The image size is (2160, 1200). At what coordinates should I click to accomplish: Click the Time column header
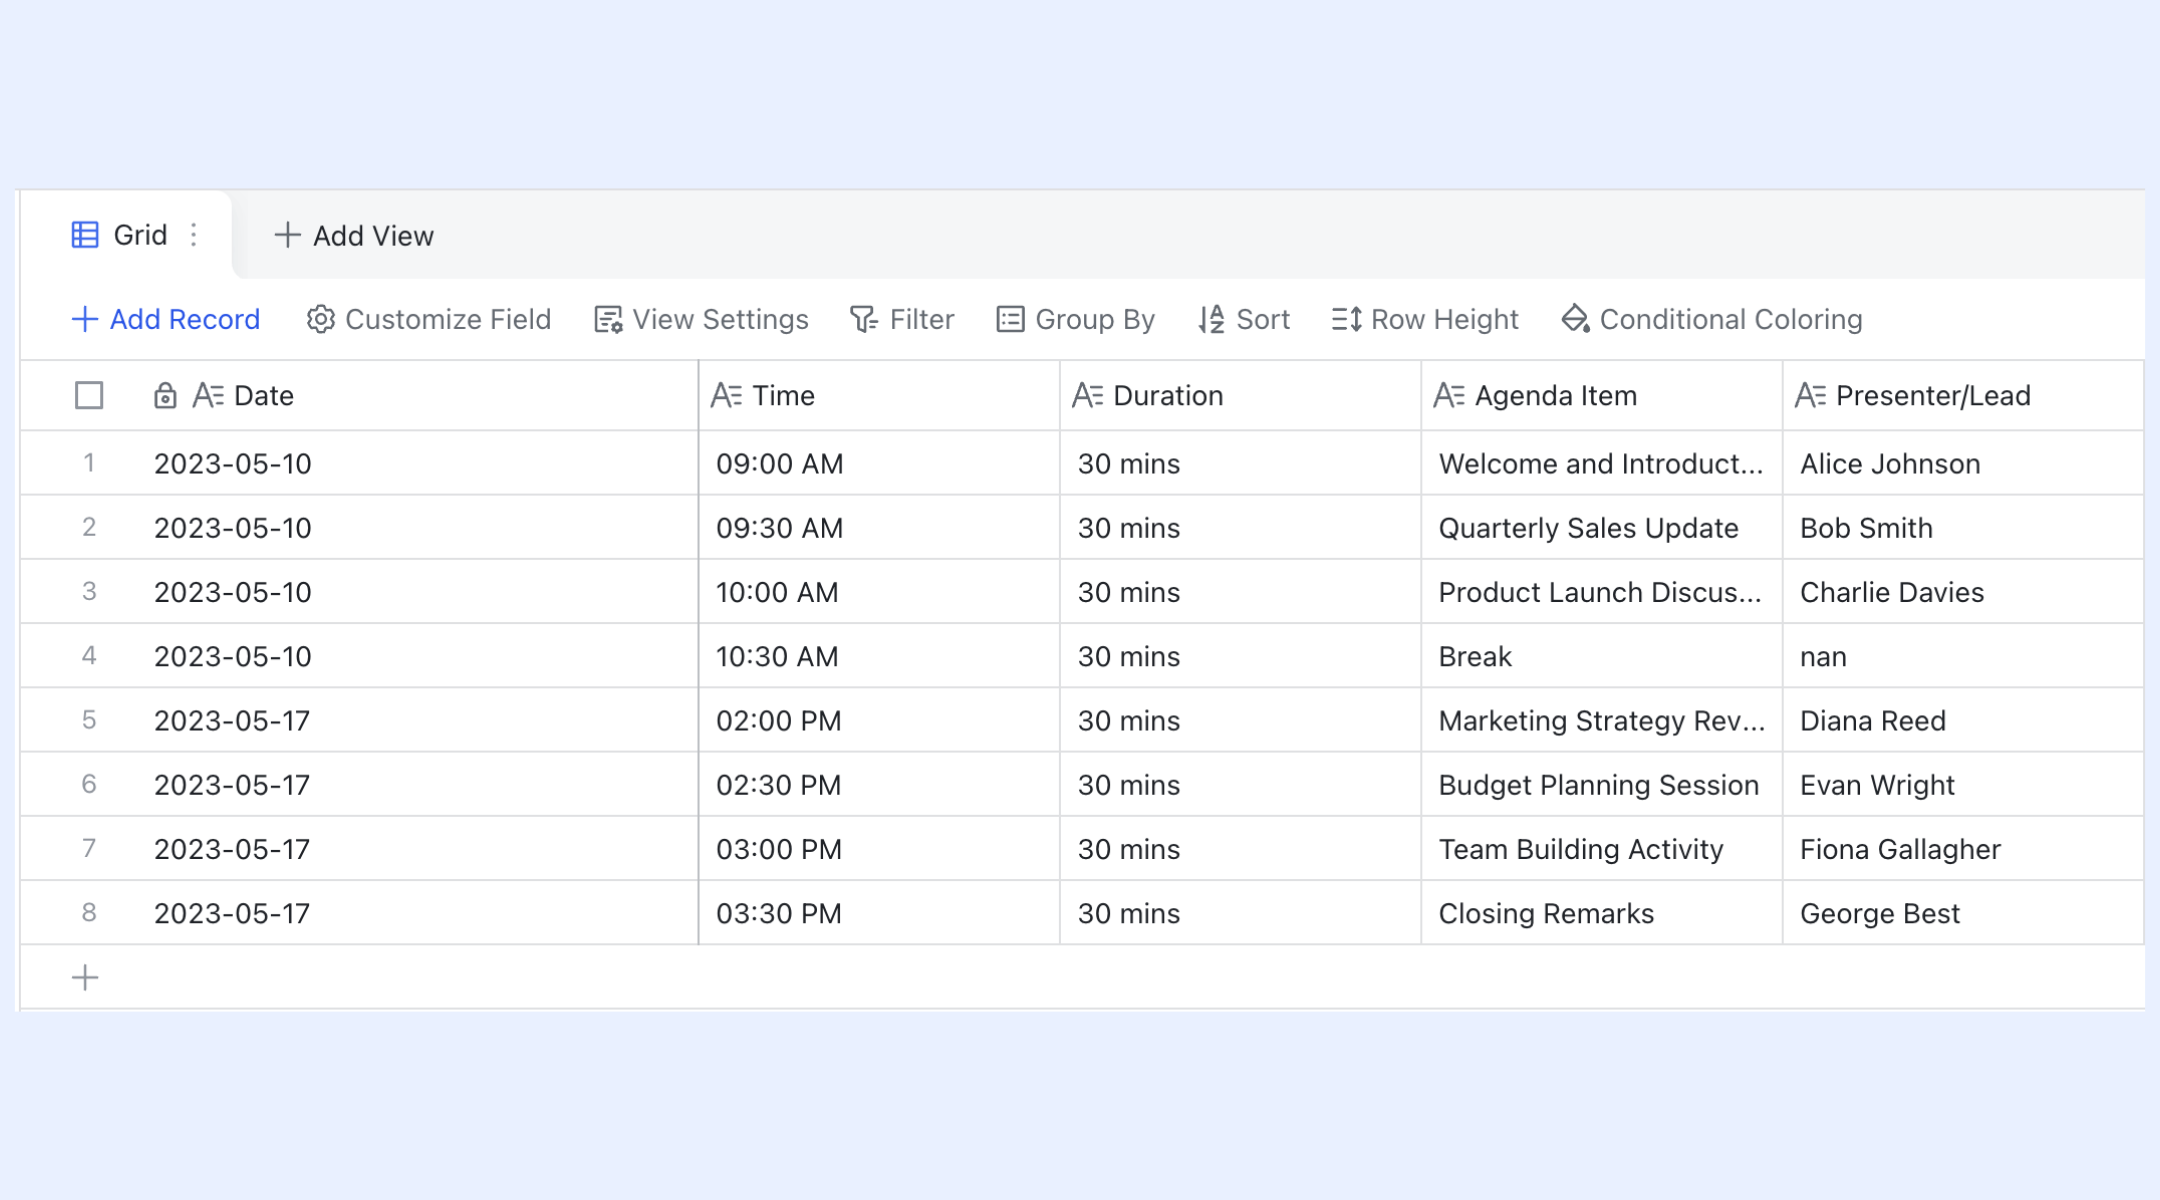(879, 395)
